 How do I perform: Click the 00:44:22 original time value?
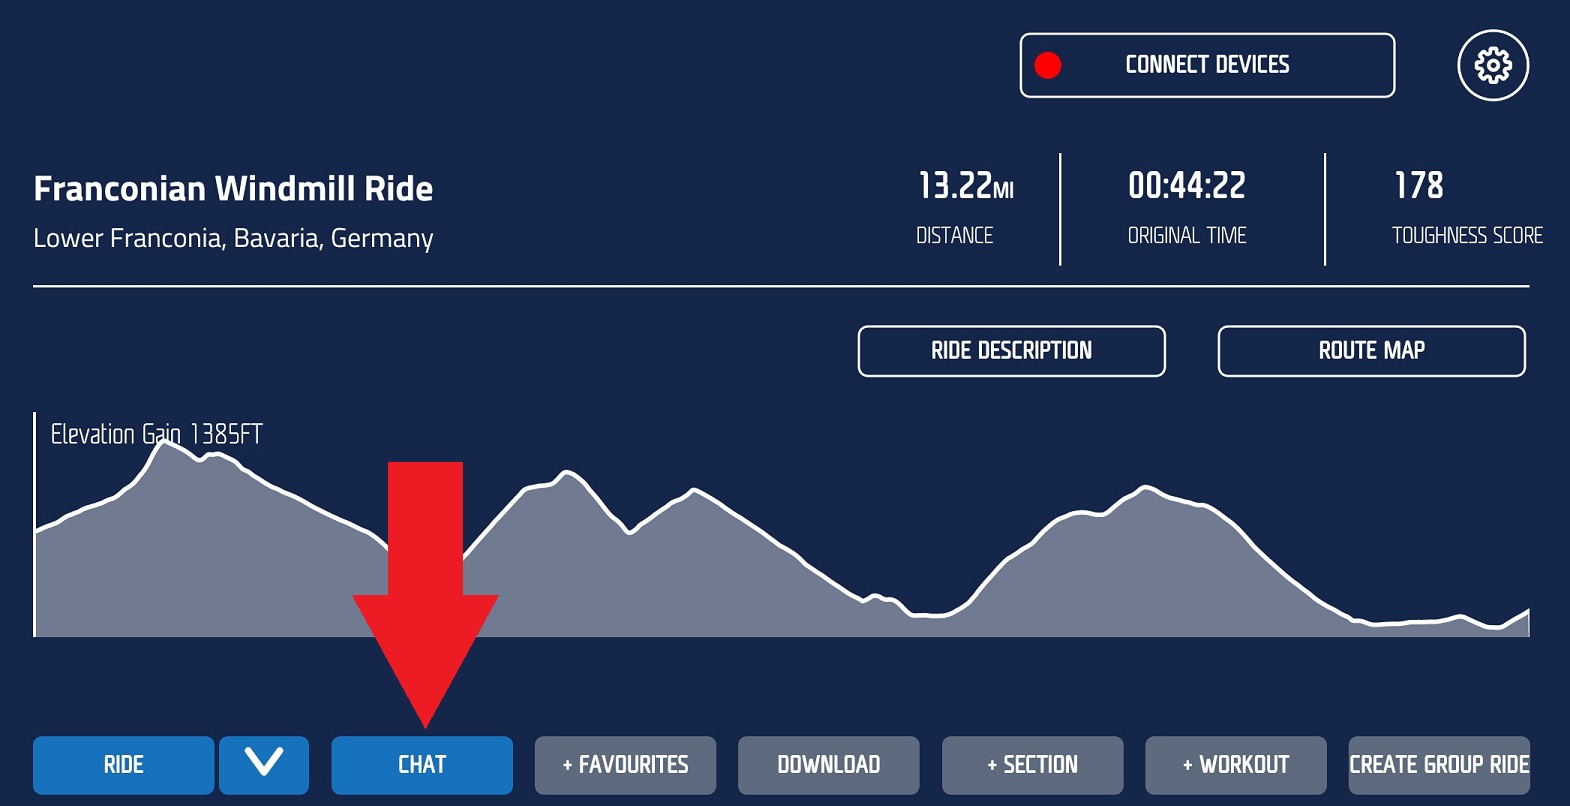point(1187,185)
